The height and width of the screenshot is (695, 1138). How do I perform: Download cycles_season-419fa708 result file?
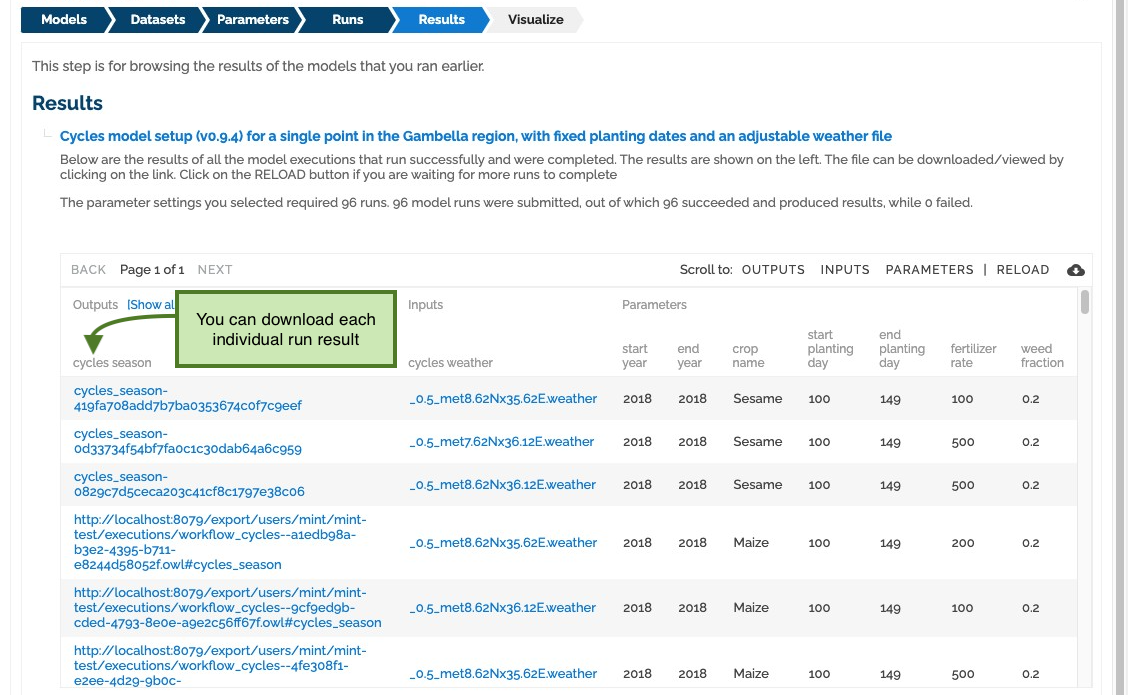[187, 398]
